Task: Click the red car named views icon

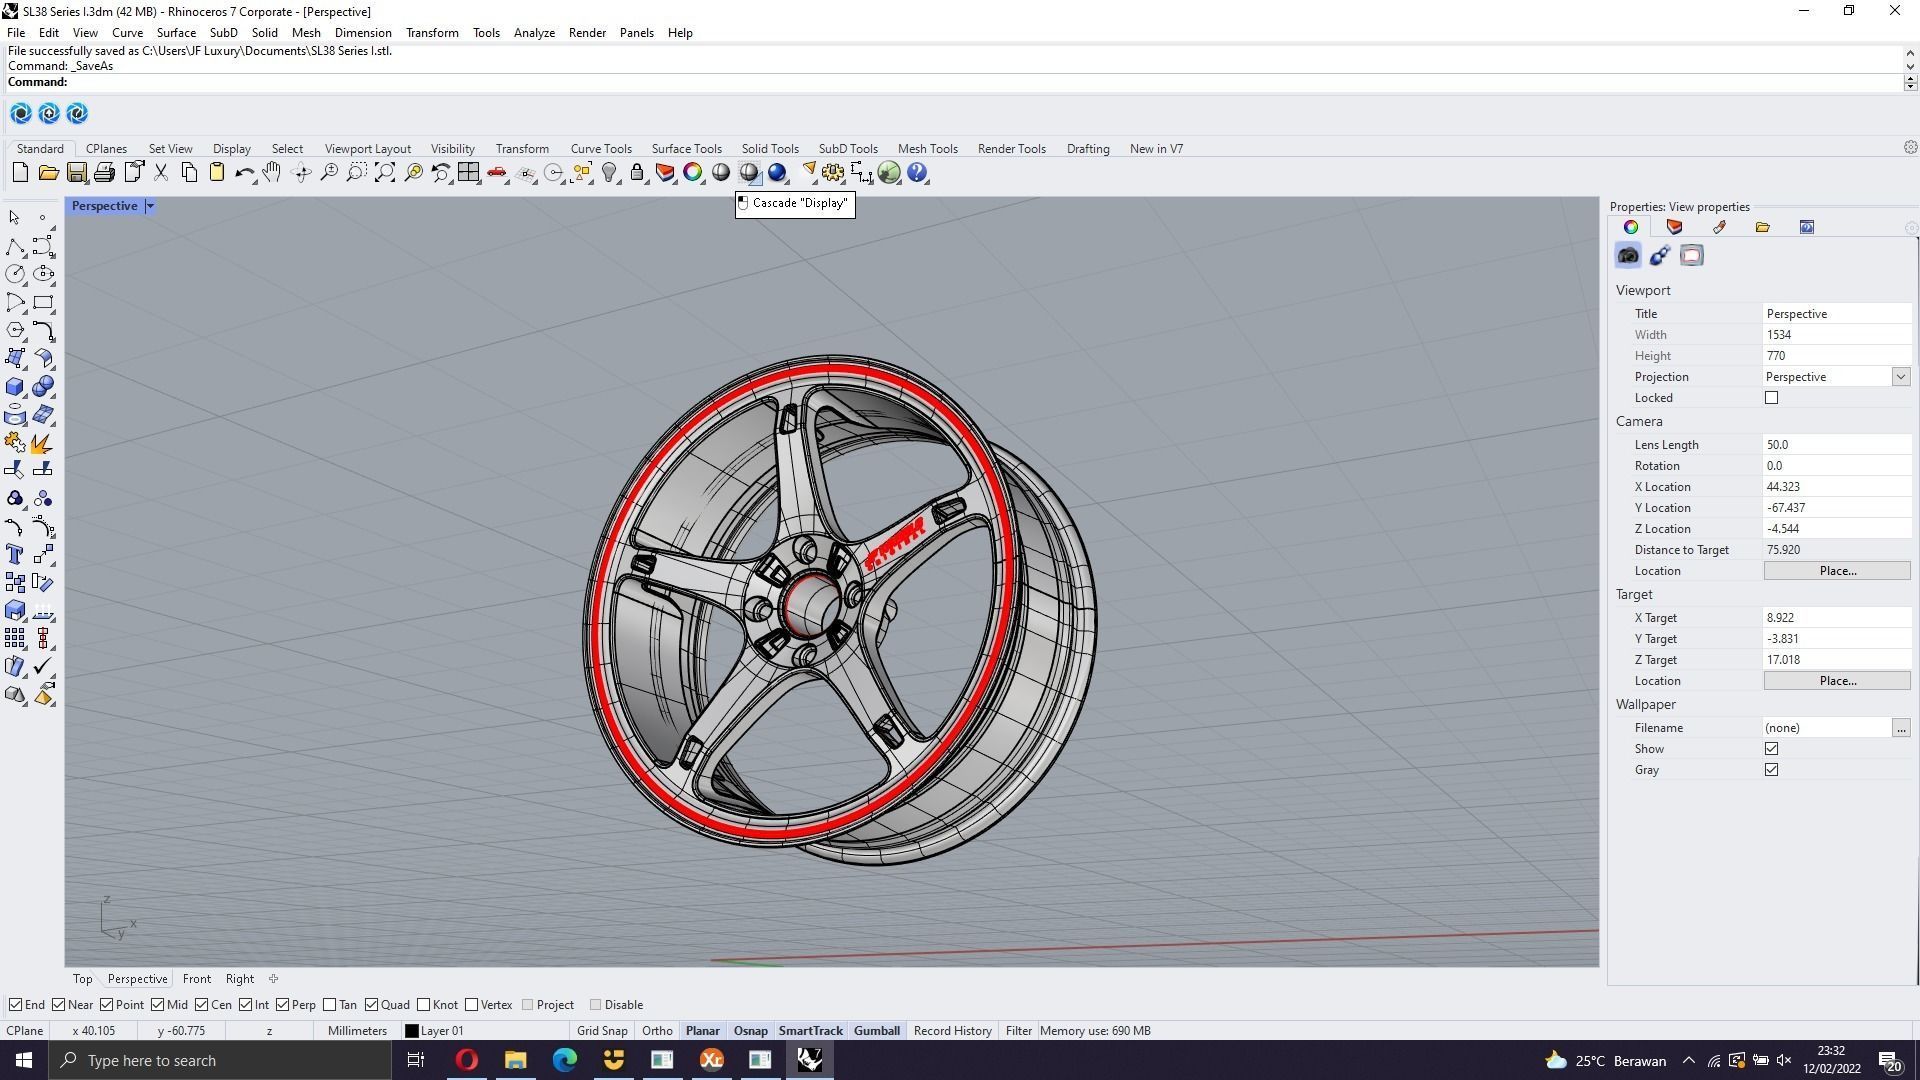Action: (x=497, y=173)
